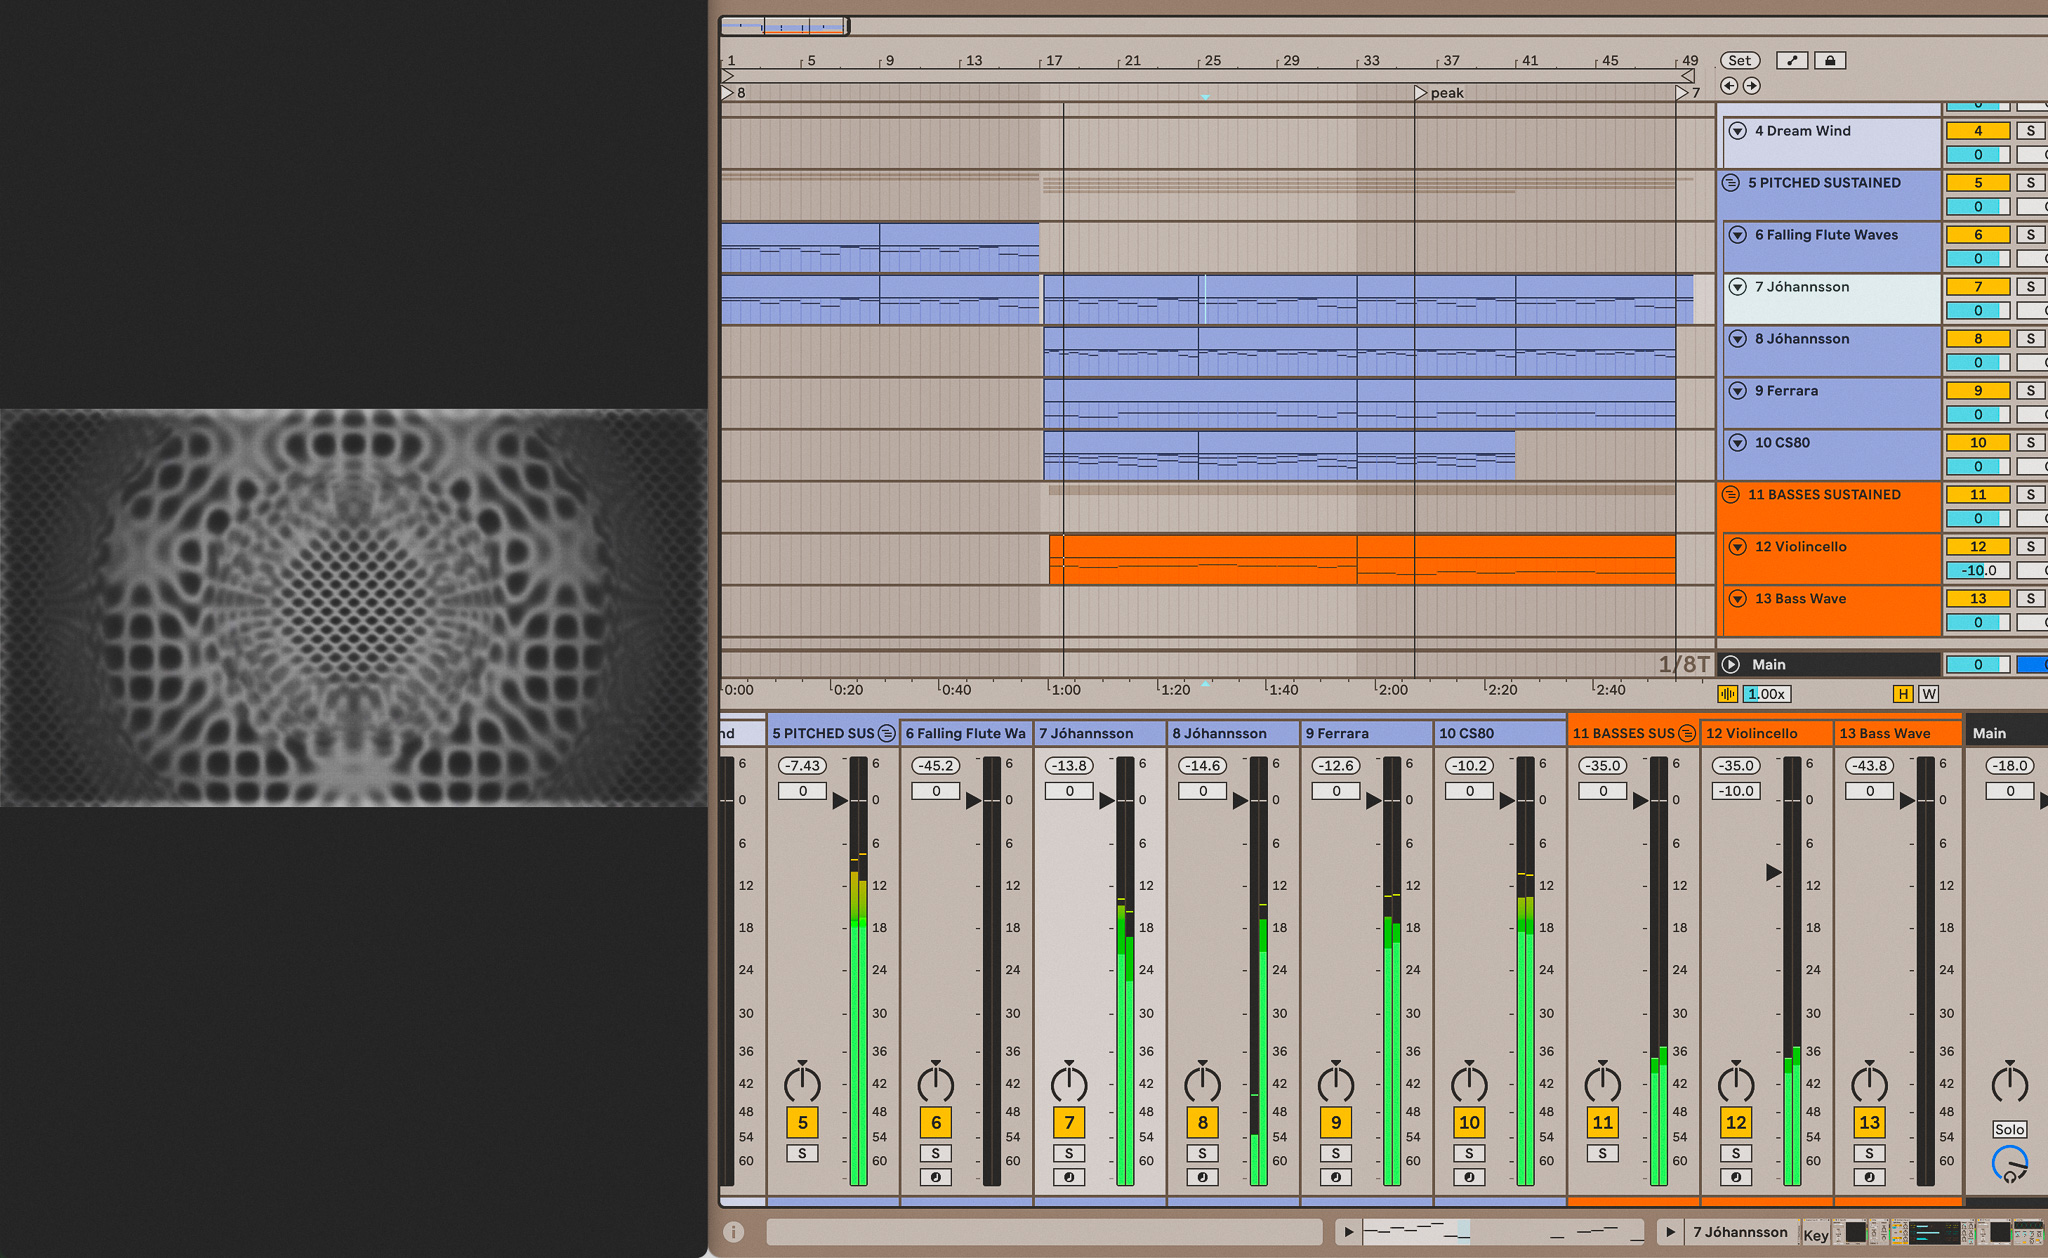Collapse the 5 PITCHED SUSTAINED group in arrangement
The image size is (2048, 1258).
pos(1731,183)
